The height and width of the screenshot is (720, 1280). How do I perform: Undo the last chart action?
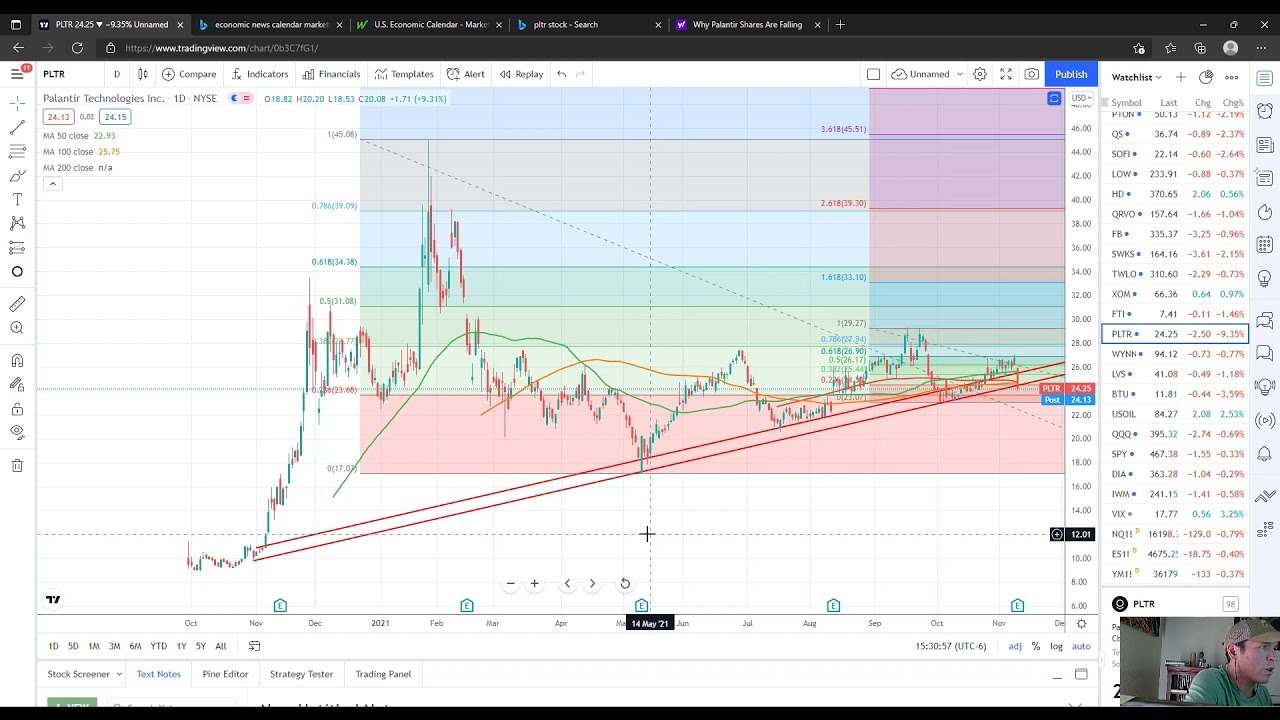[562, 73]
